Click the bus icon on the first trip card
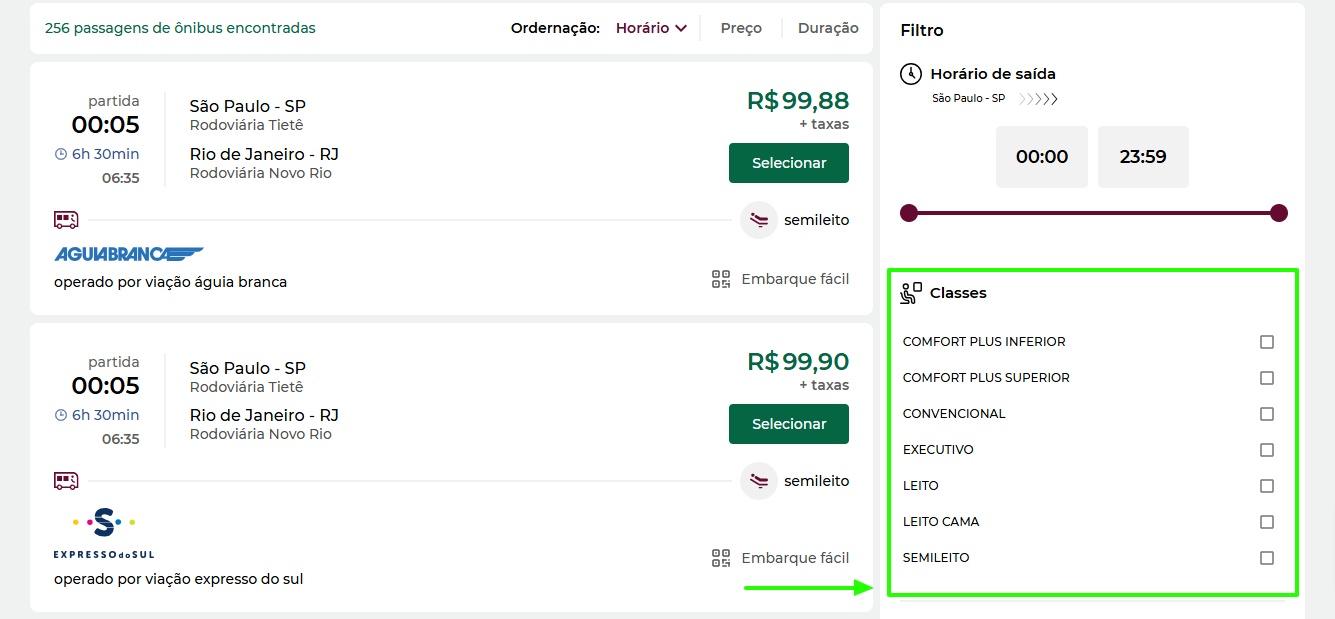Screen dimensions: 1335x619 click(66, 219)
